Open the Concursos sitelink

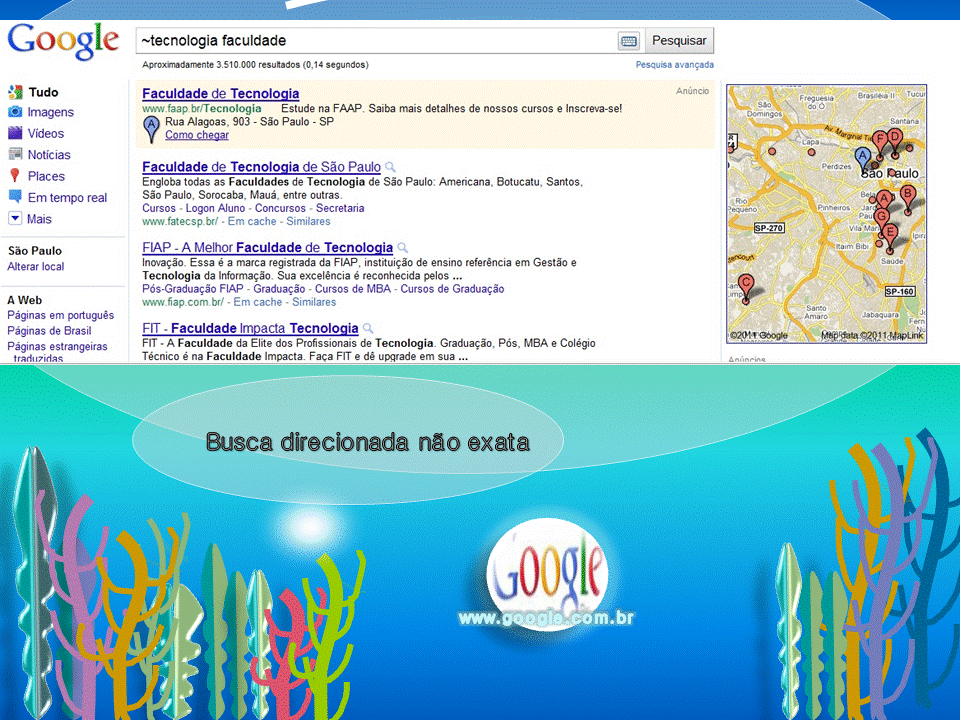tap(280, 208)
